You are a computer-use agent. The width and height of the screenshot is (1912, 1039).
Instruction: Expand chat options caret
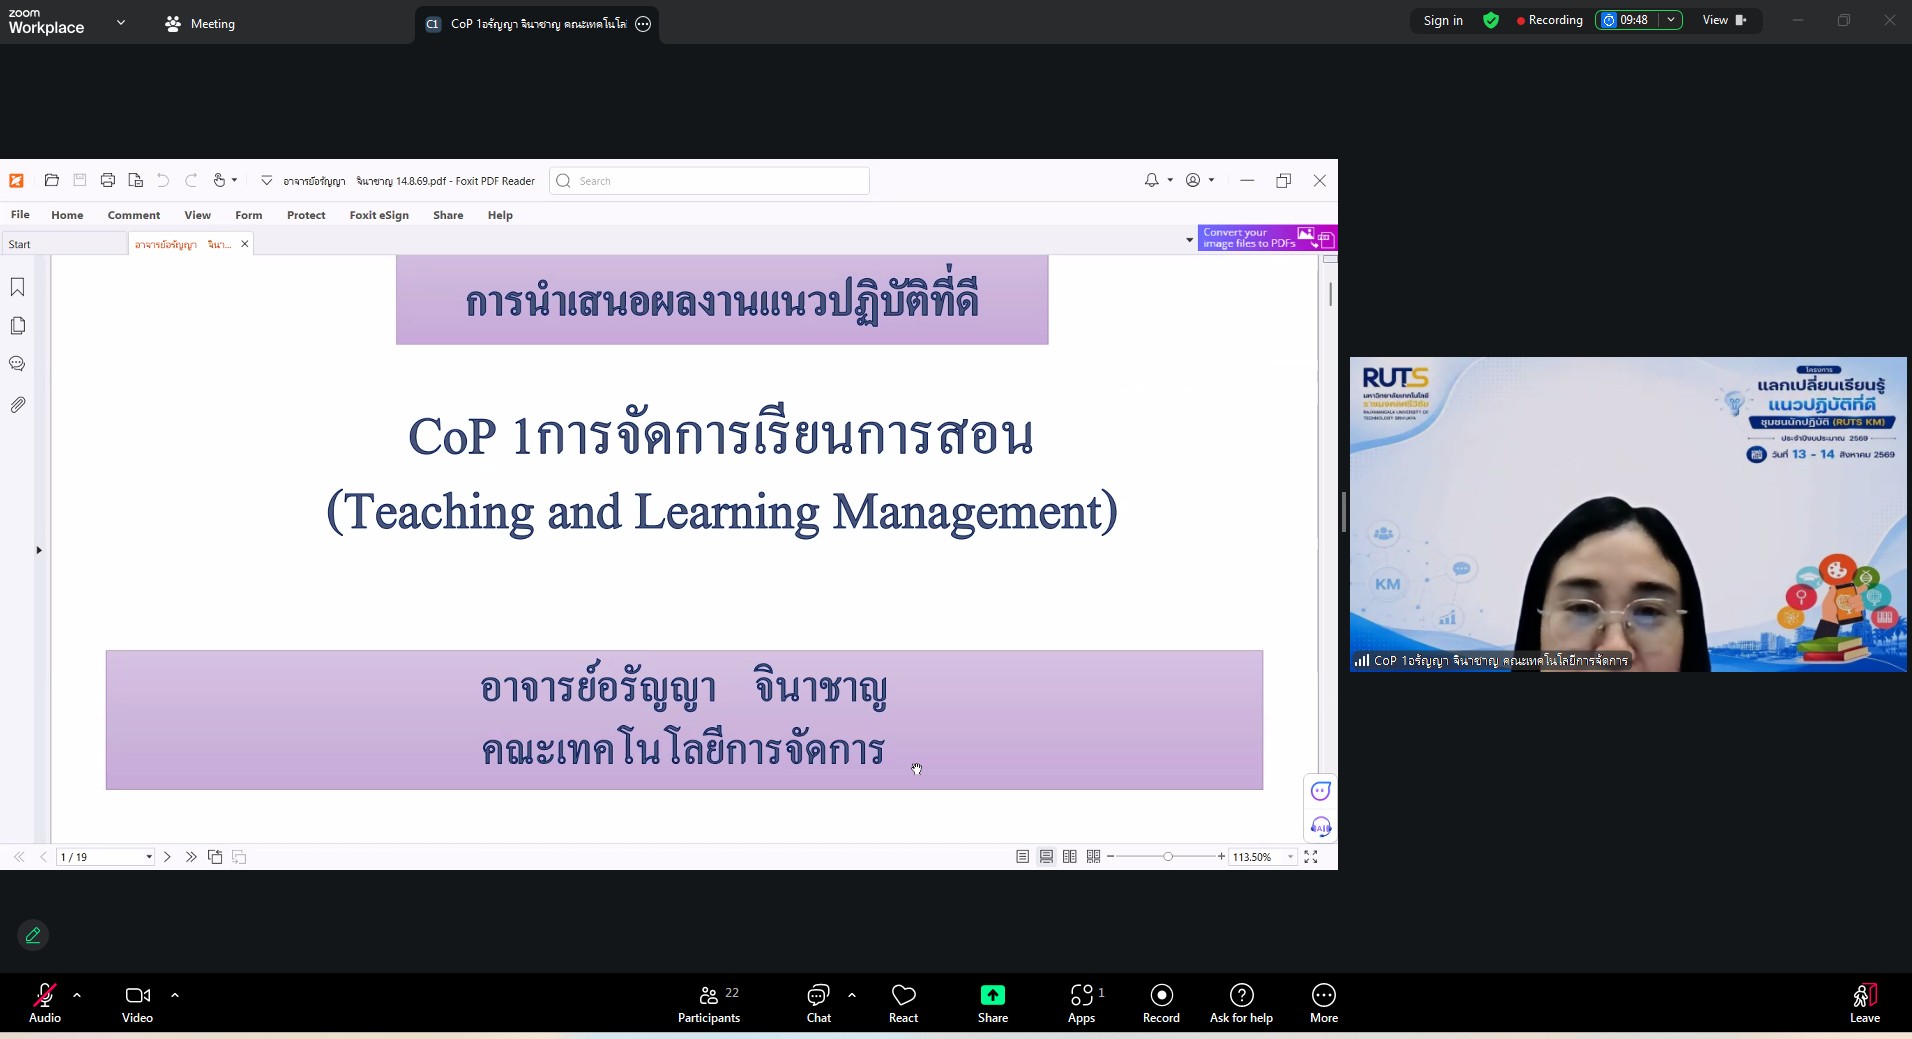852,995
